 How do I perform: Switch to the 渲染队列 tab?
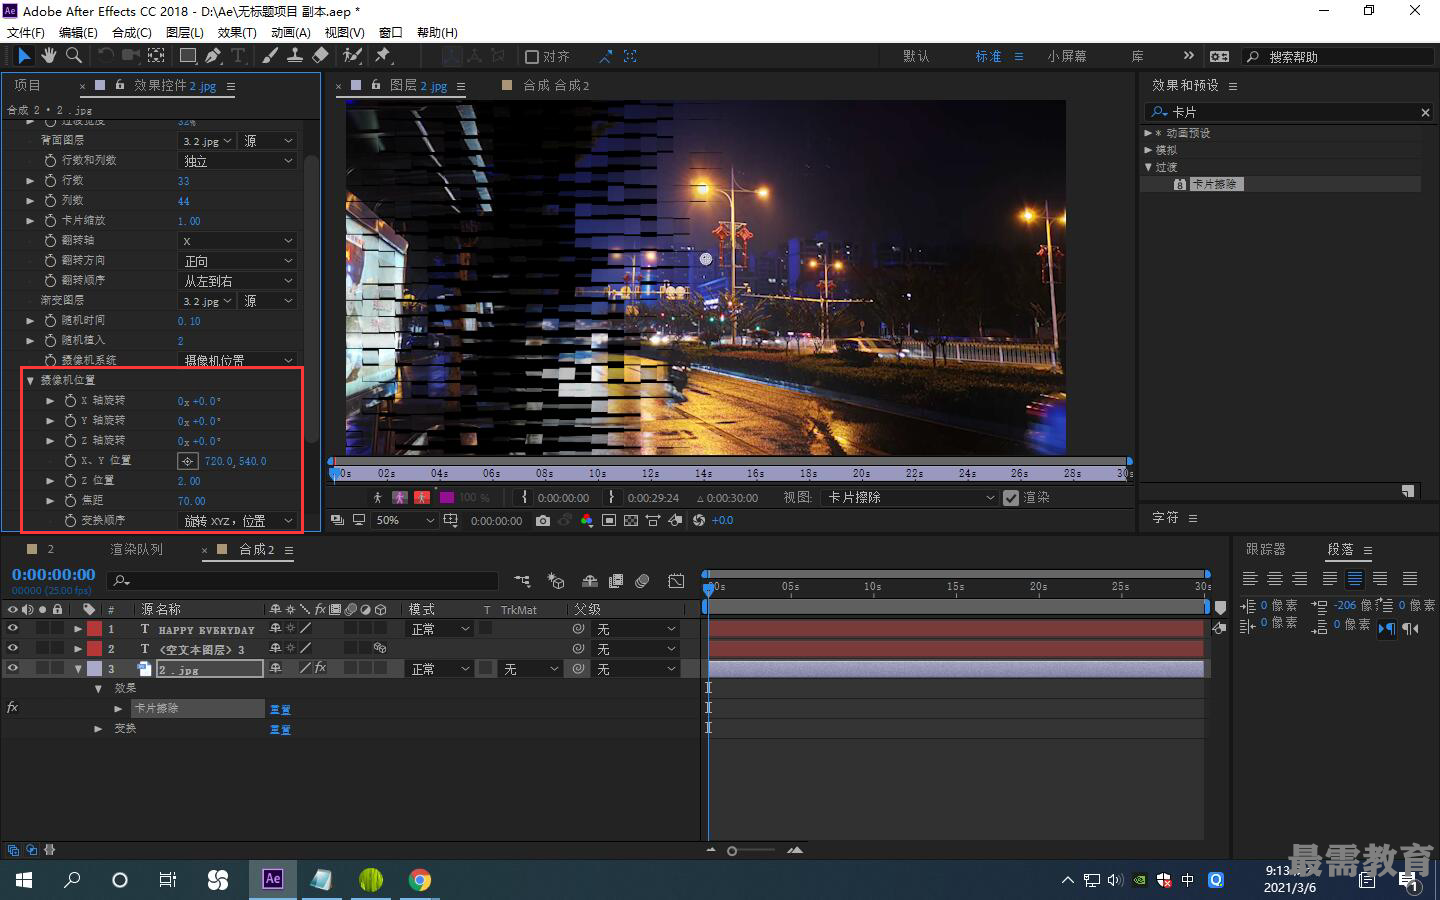136,549
